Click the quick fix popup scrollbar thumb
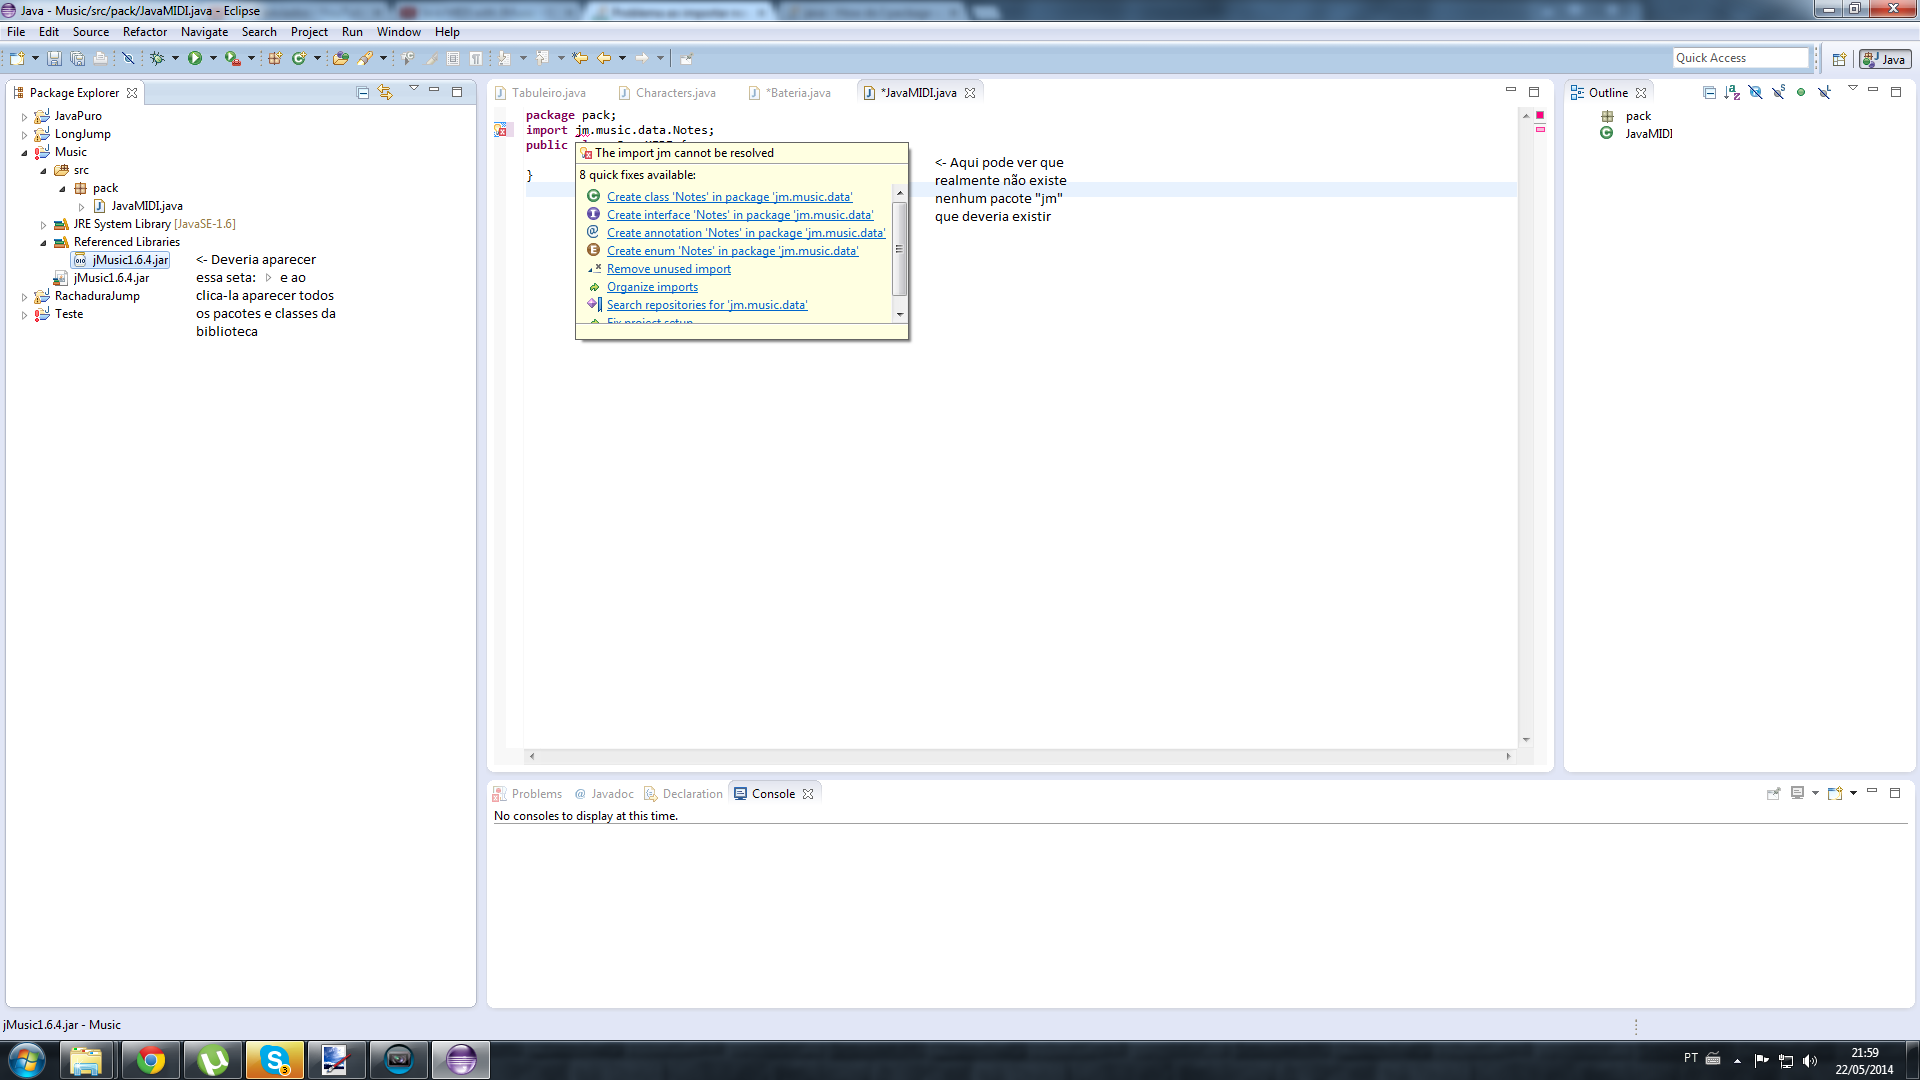 [x=900, y=248]
